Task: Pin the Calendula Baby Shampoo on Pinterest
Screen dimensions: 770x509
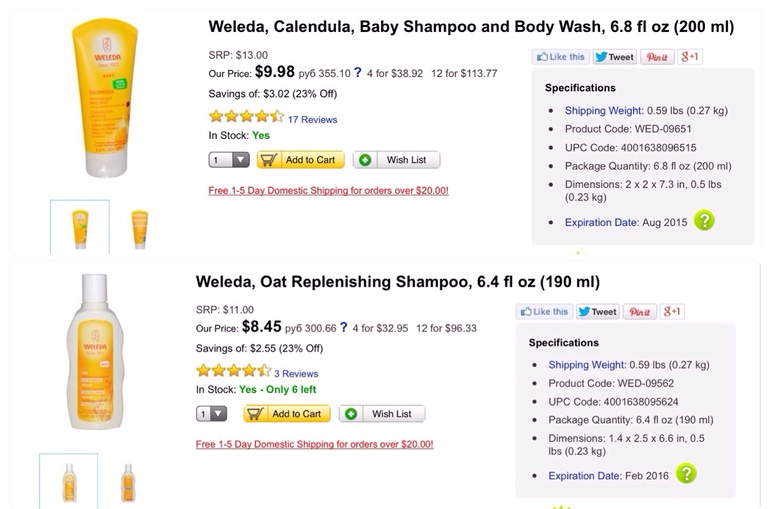Action: point(657,57)
